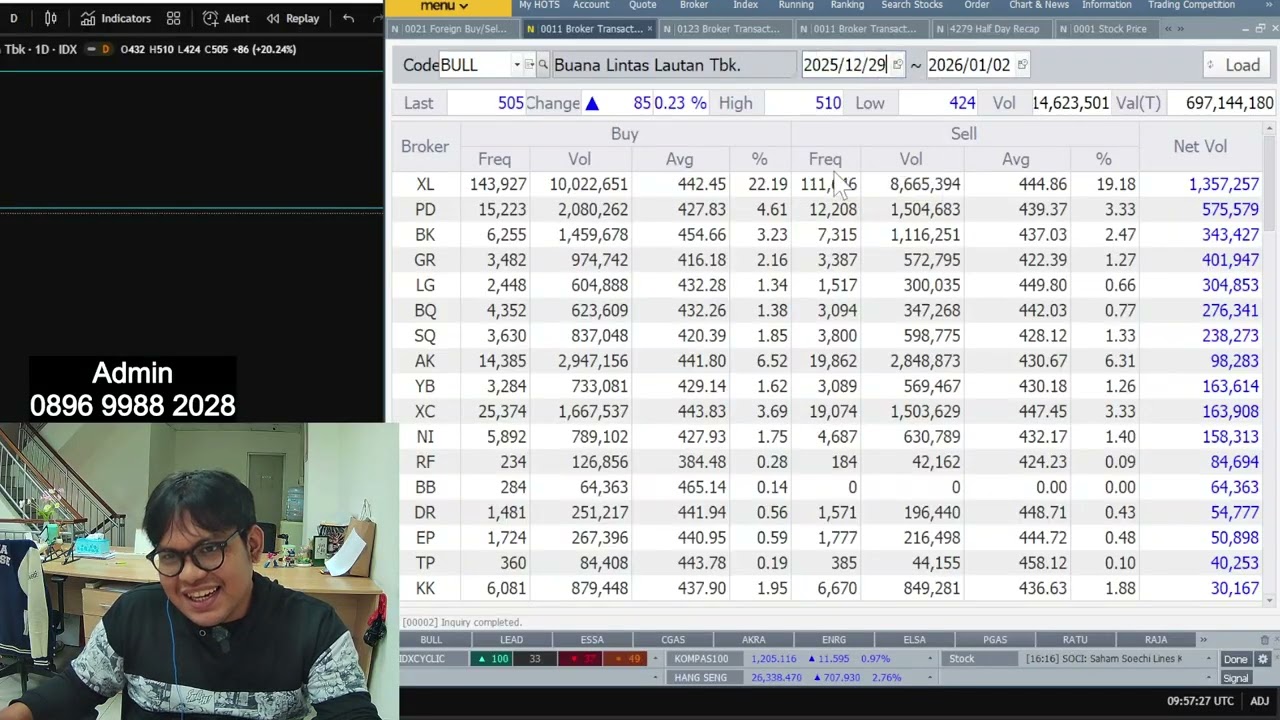Viewport: 1280px width, 720px height.
Task: Open the Trading Competition menu
Action: (1191, 5)
